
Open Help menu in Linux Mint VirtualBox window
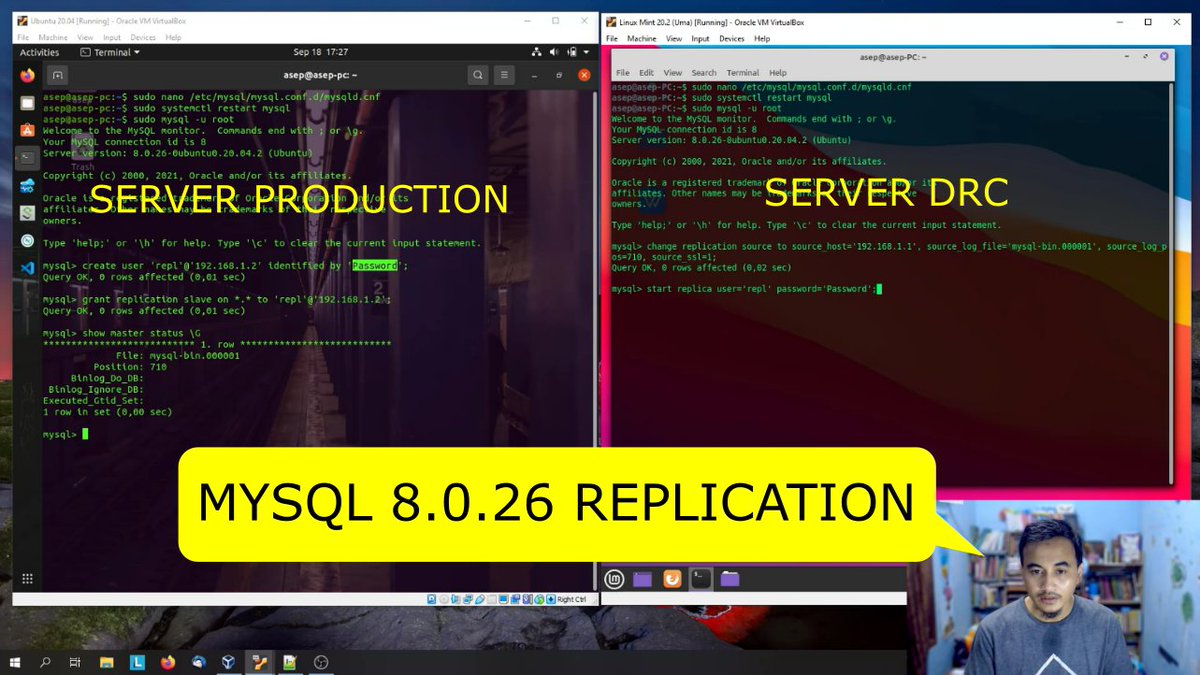(762, 39)
